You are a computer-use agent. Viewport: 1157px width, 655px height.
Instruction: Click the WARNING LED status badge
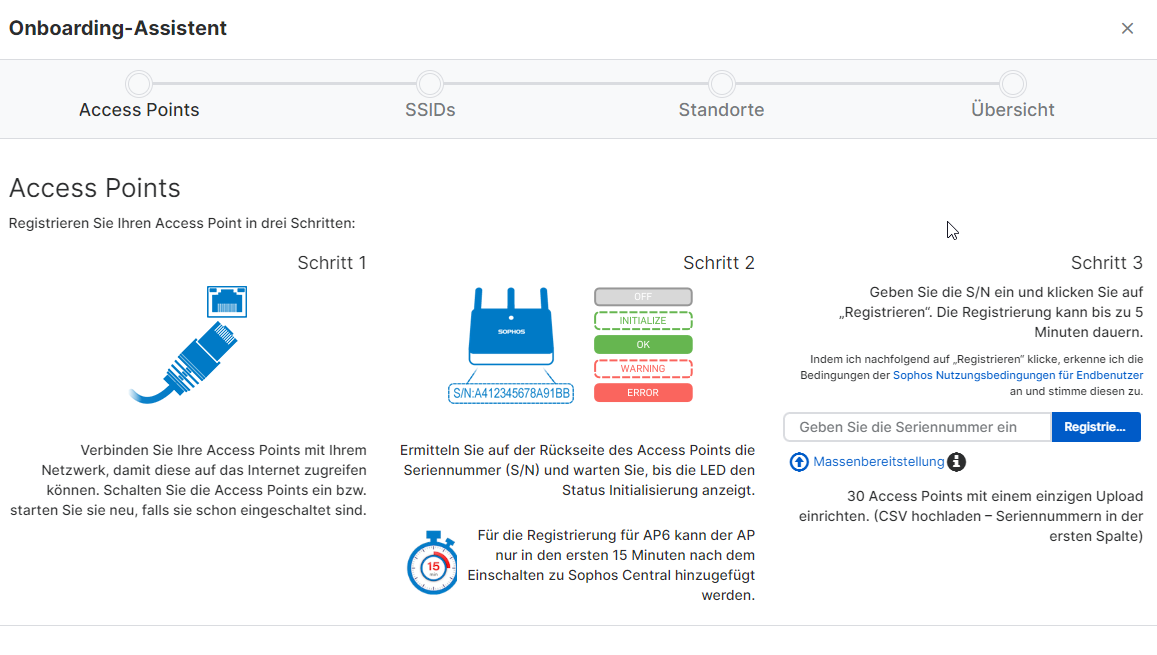[x=643, y=369]
